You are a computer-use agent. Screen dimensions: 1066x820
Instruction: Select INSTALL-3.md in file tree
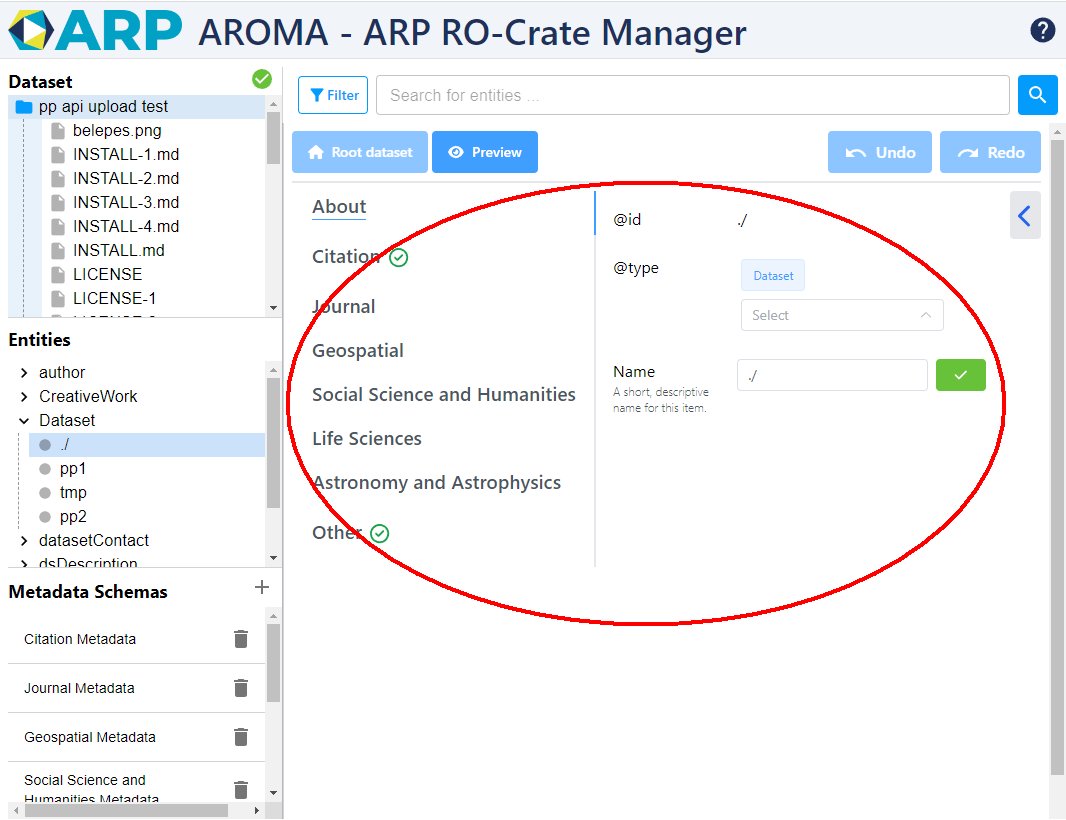126,203
